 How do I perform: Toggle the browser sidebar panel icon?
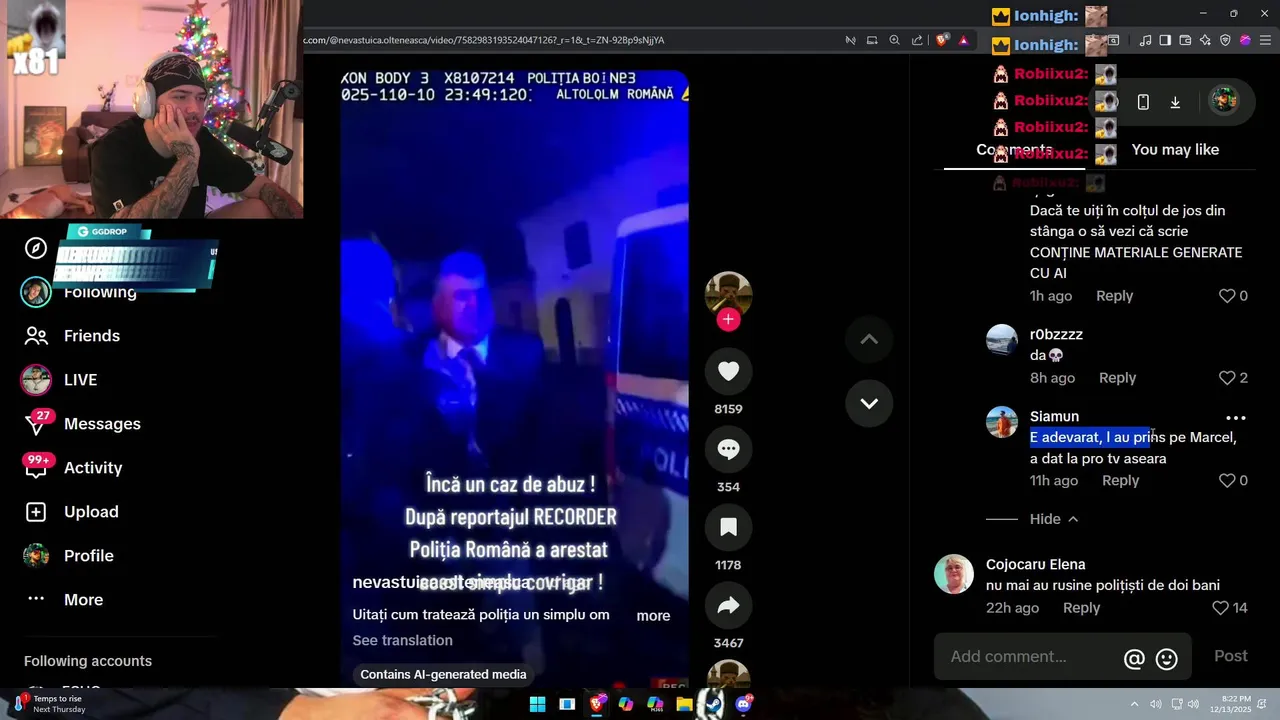(x=1165, y=40)
